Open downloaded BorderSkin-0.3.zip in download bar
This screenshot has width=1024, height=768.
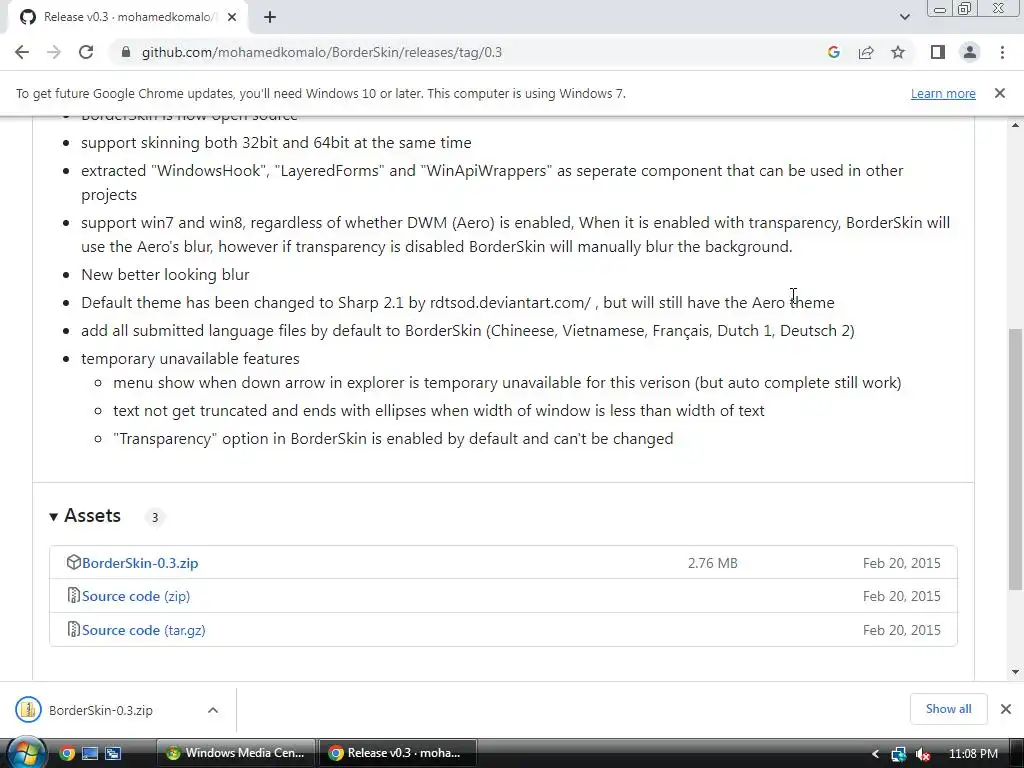click(x=101, y=711)
